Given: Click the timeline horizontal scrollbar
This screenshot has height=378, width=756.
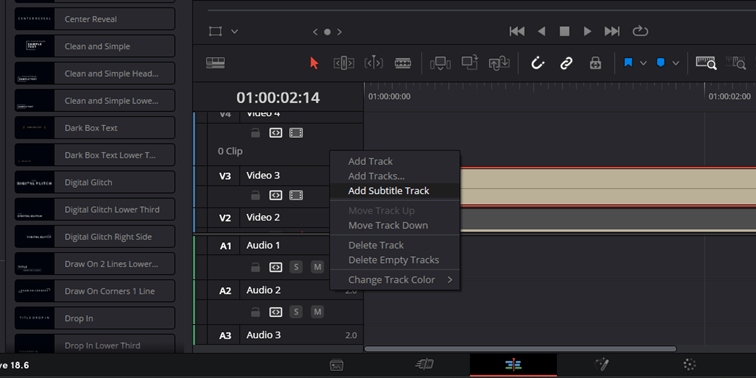Looking at the screenshot, I should point(520,349).
